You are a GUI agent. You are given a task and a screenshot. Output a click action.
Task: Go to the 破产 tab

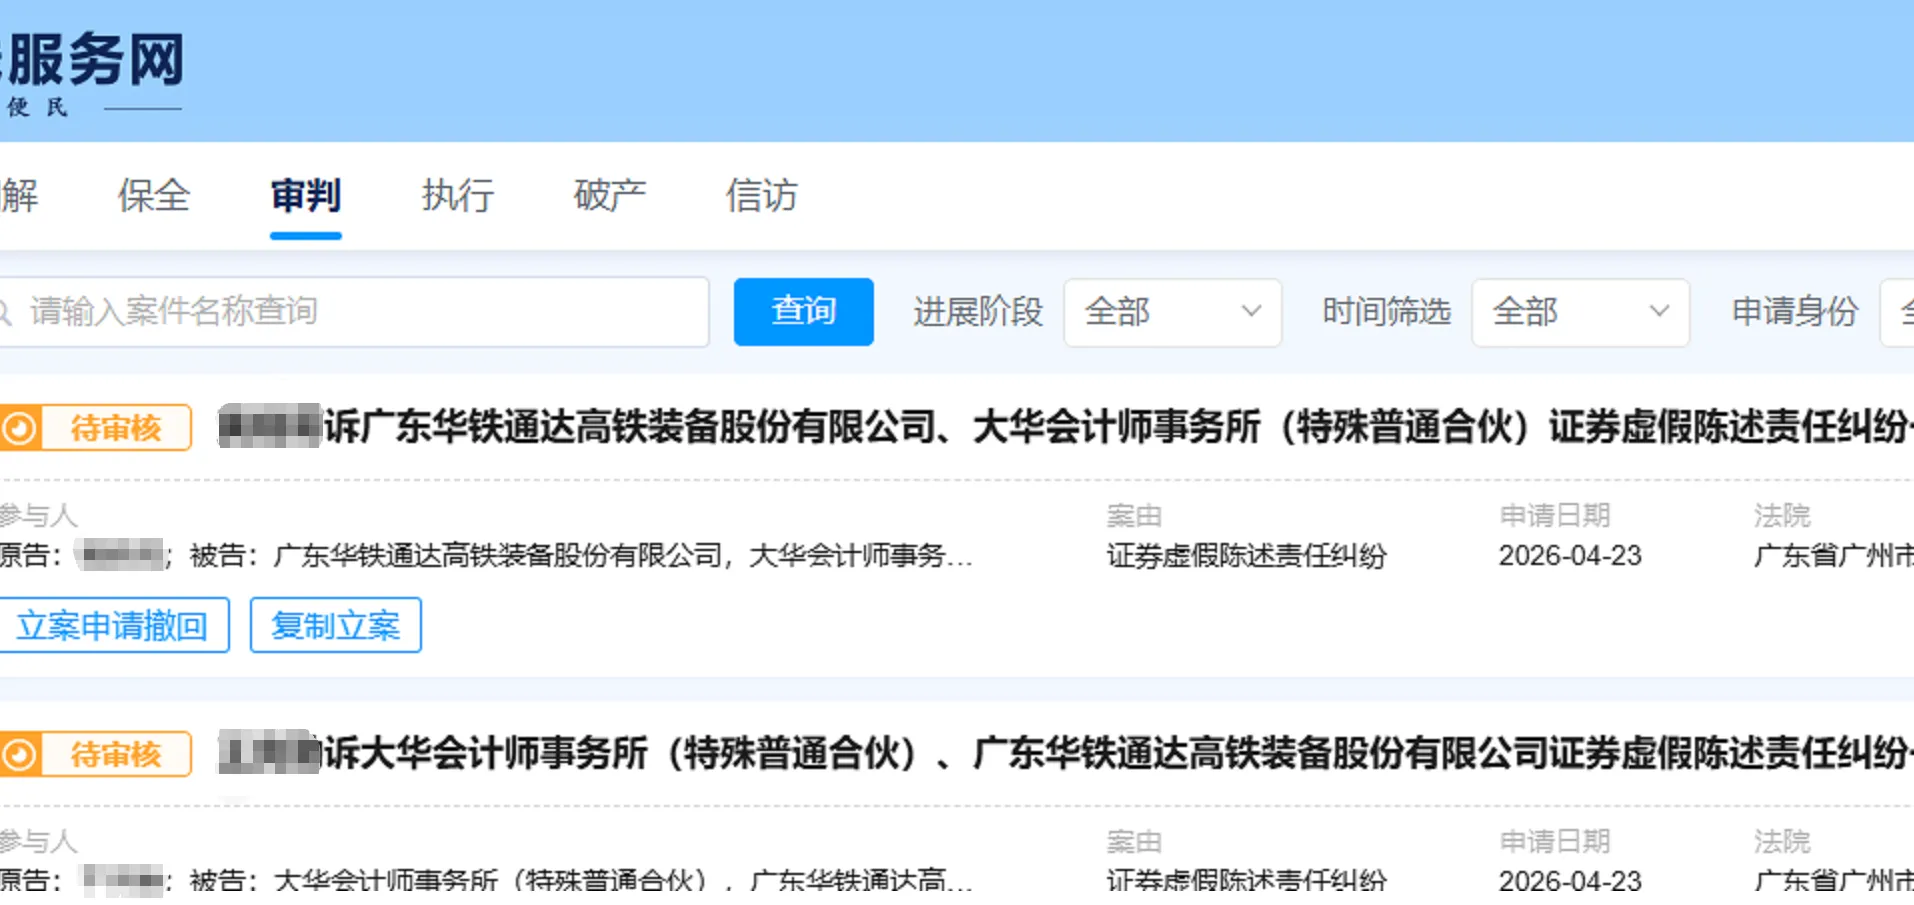(610, 195)
